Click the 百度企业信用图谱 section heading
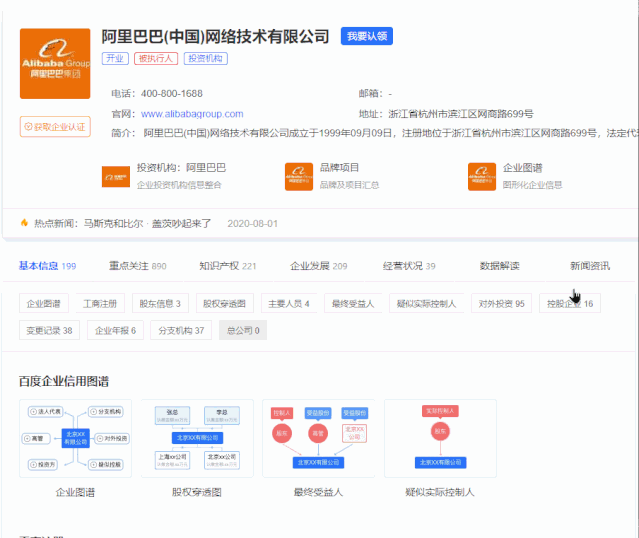 (64, 381)
